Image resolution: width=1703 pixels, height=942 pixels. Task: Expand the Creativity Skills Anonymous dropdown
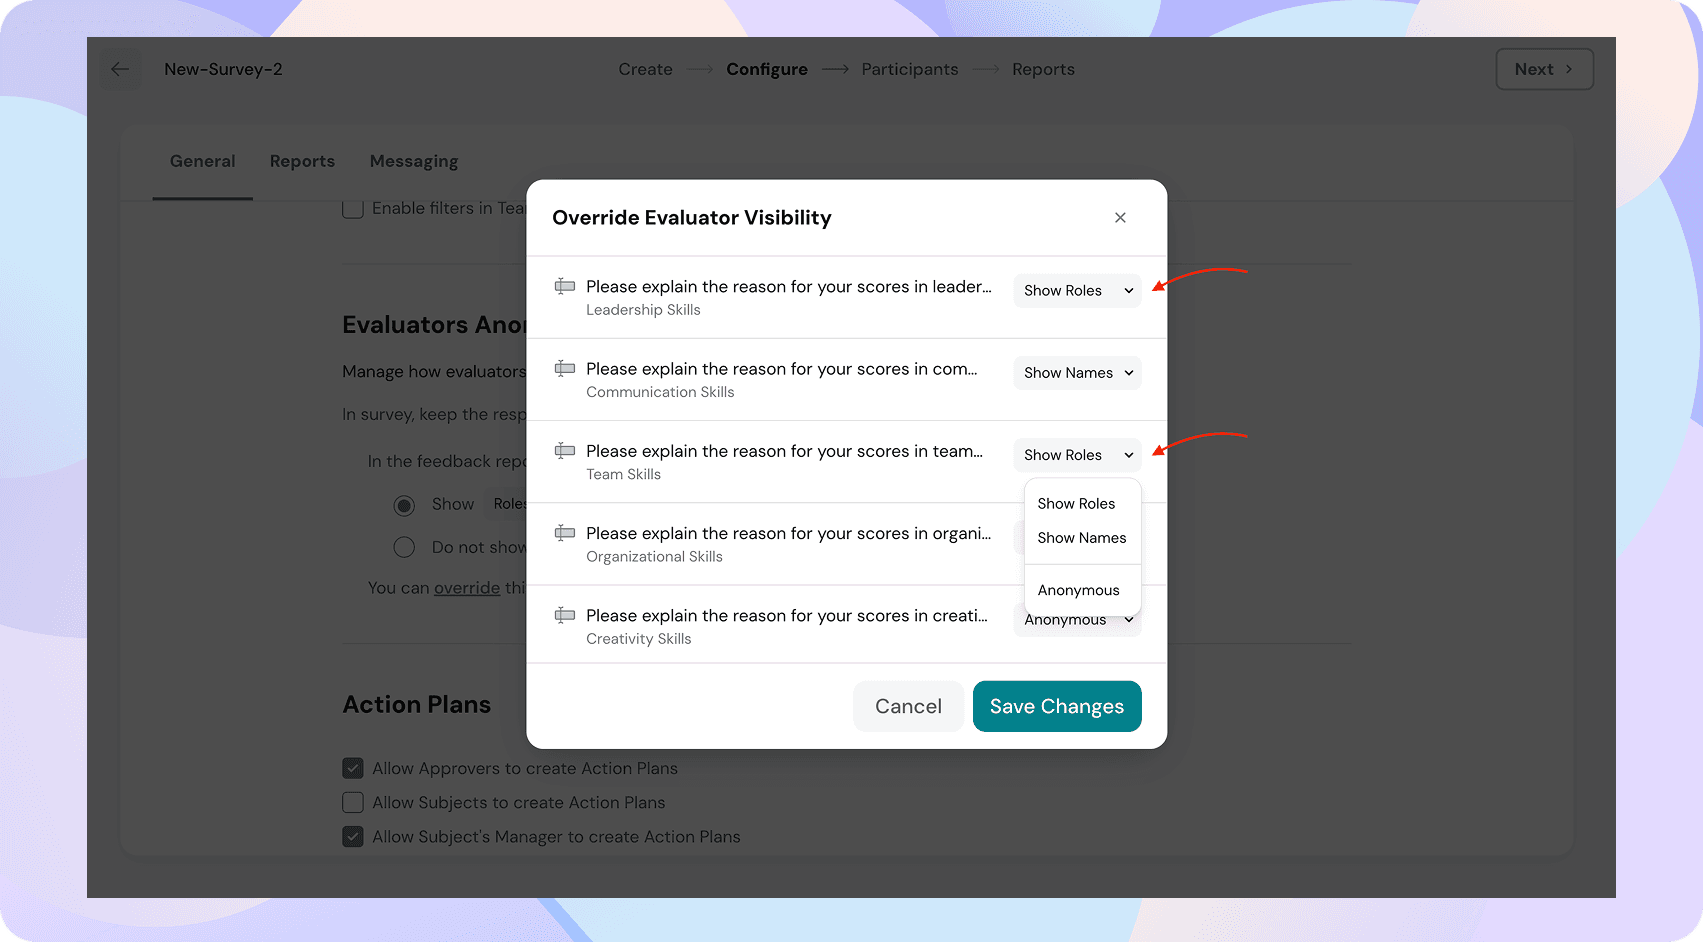pyautogui.click(x=1128, y=621)
